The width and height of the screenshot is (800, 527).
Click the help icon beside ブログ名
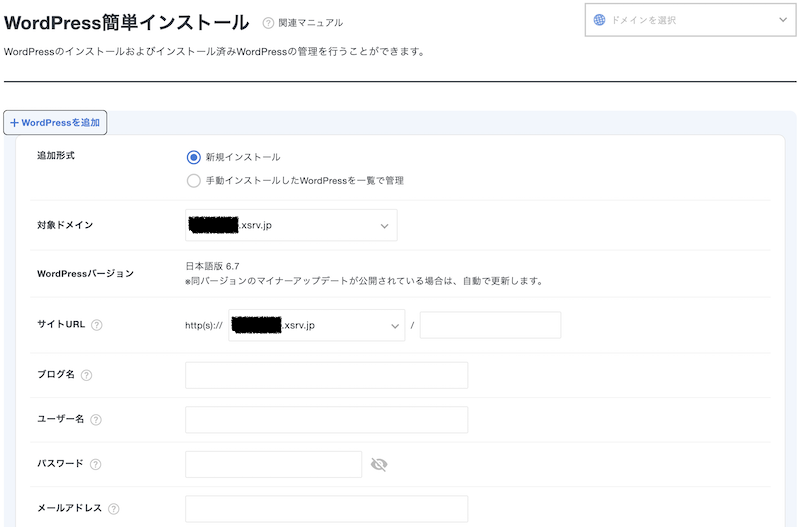pos(86,375)
